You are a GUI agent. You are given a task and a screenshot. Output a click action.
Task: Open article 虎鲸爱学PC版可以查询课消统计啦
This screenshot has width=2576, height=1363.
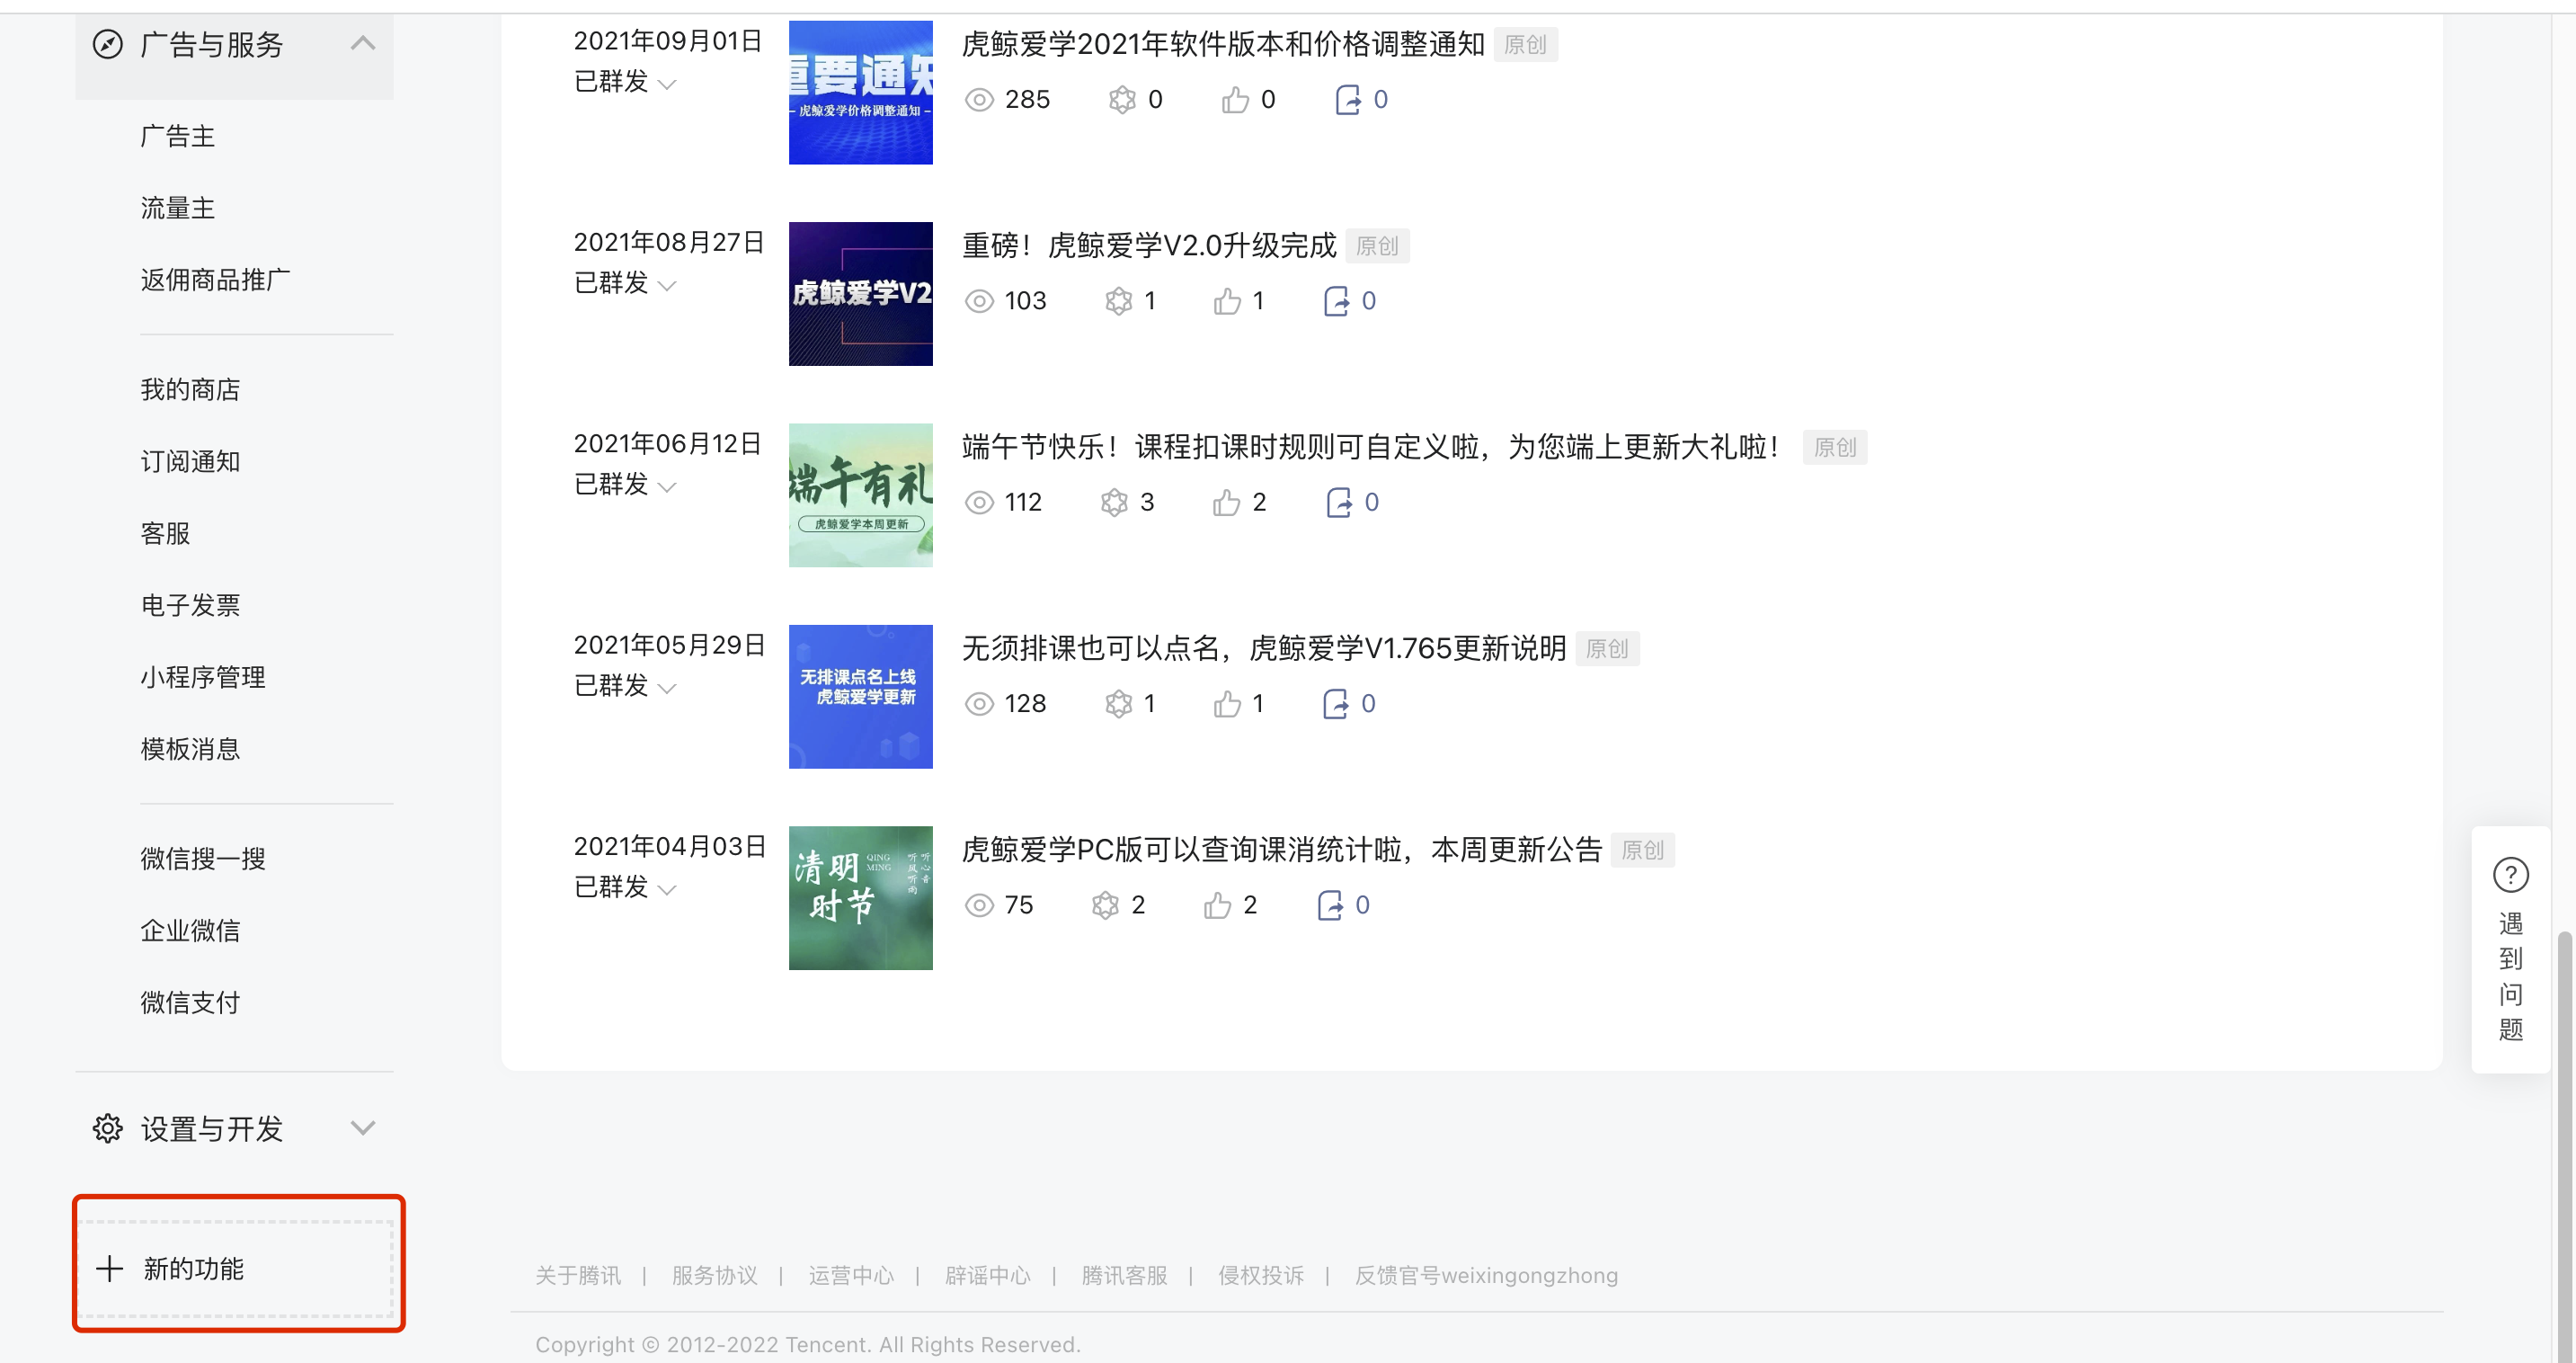tap(1282, 850)
